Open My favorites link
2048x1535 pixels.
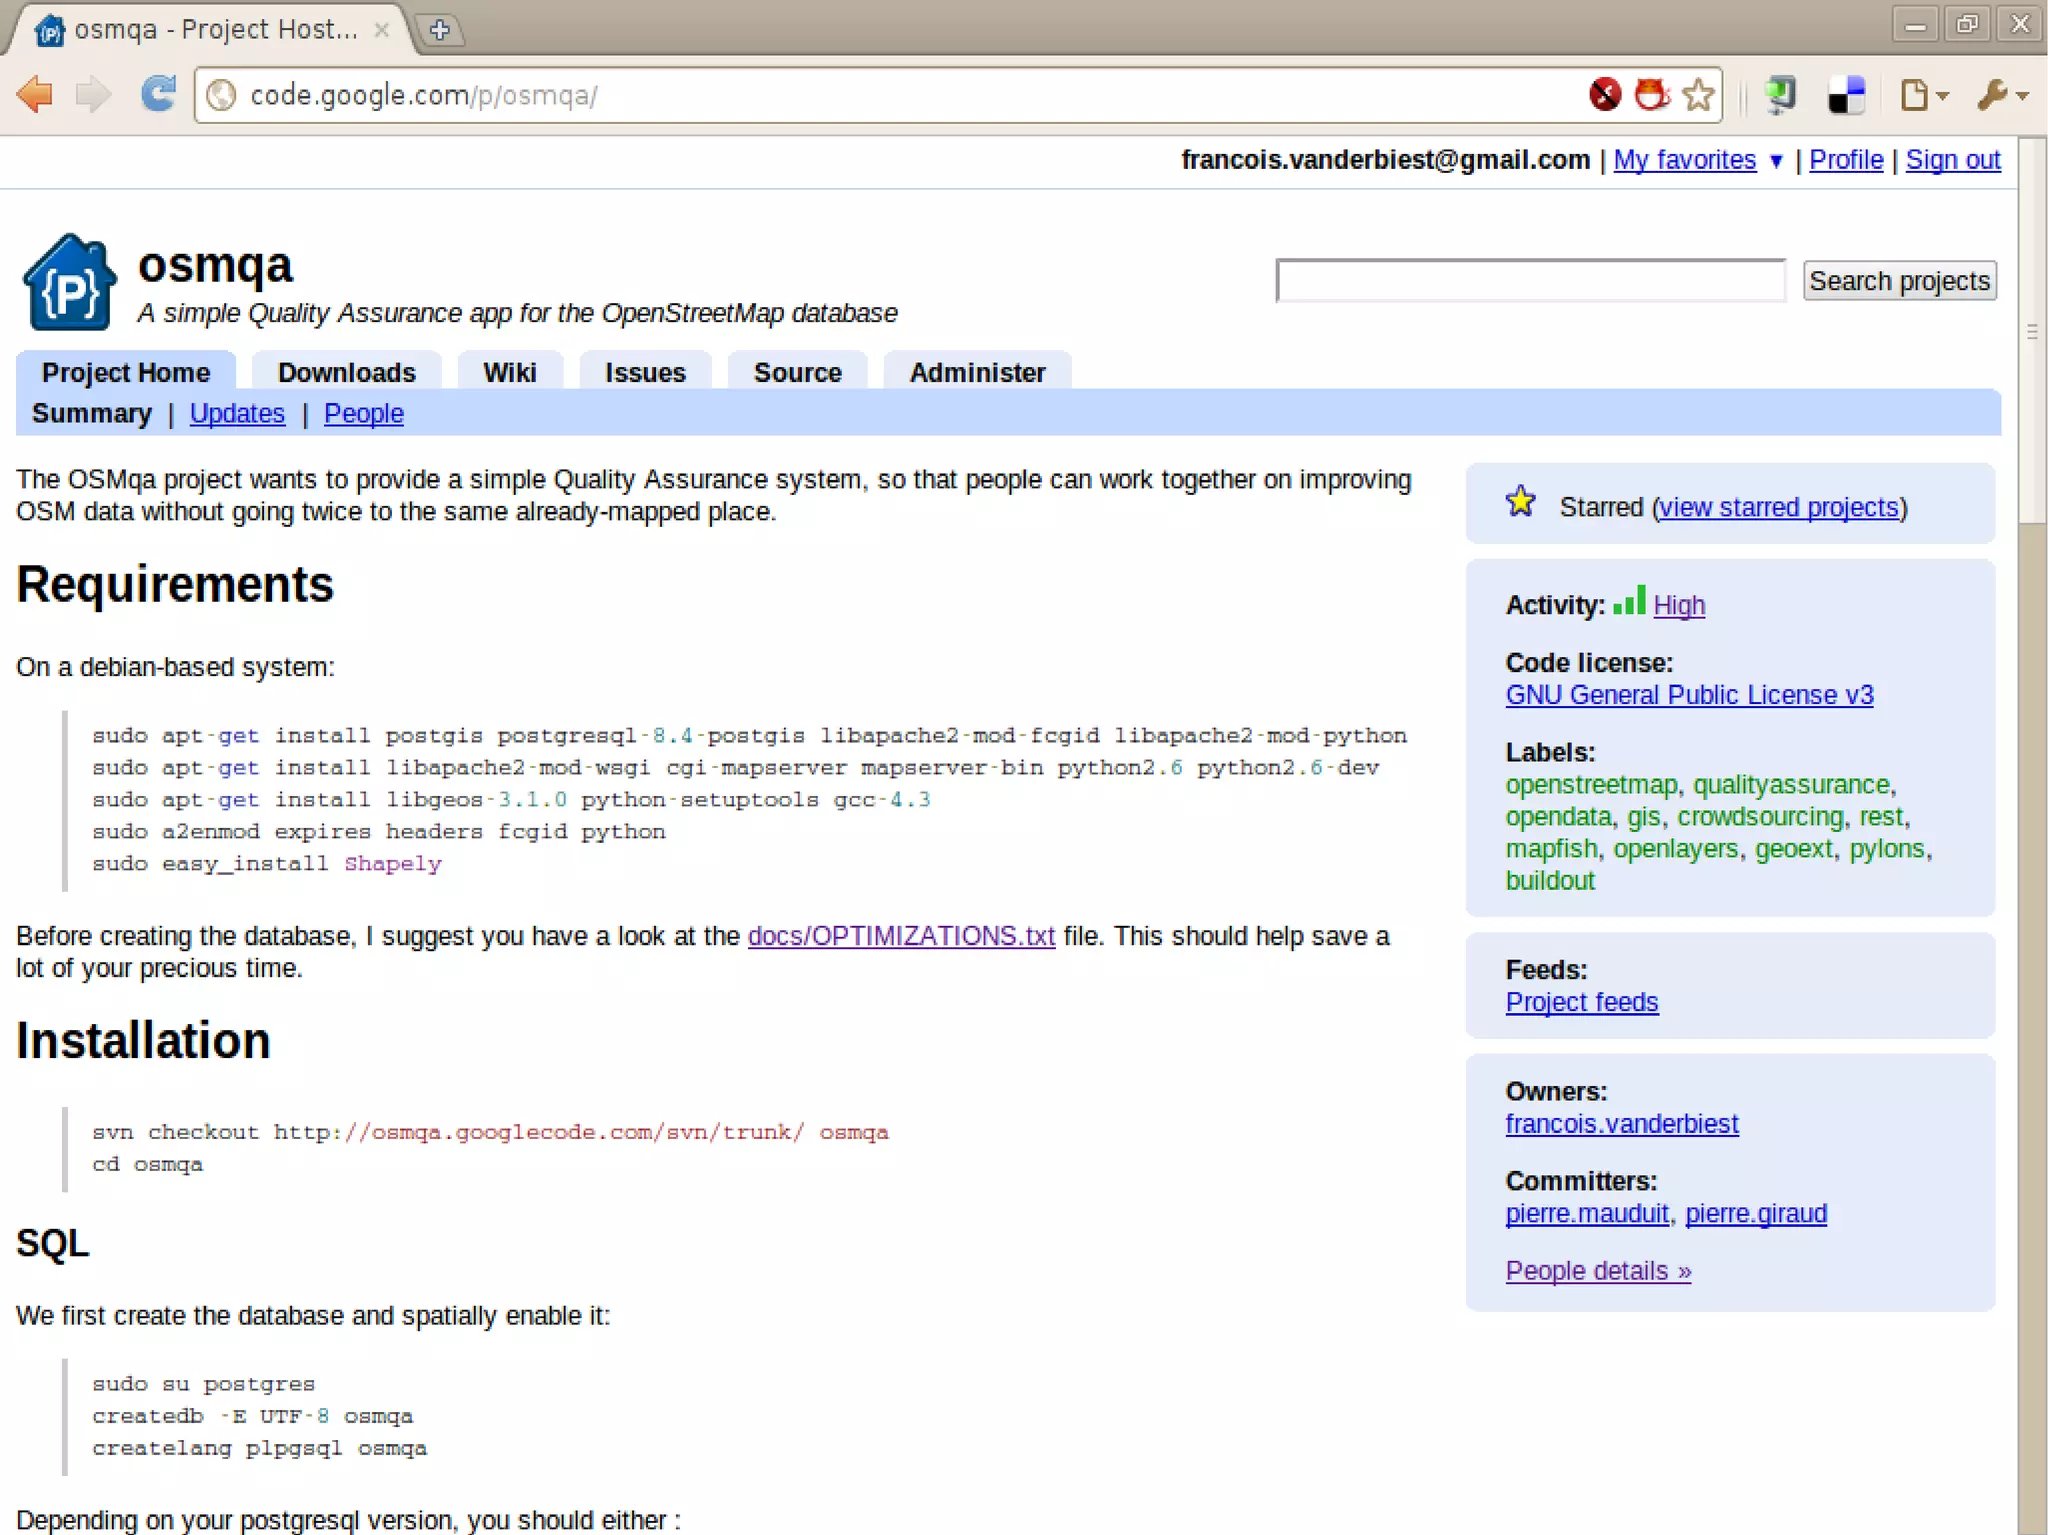point(1684,160)
